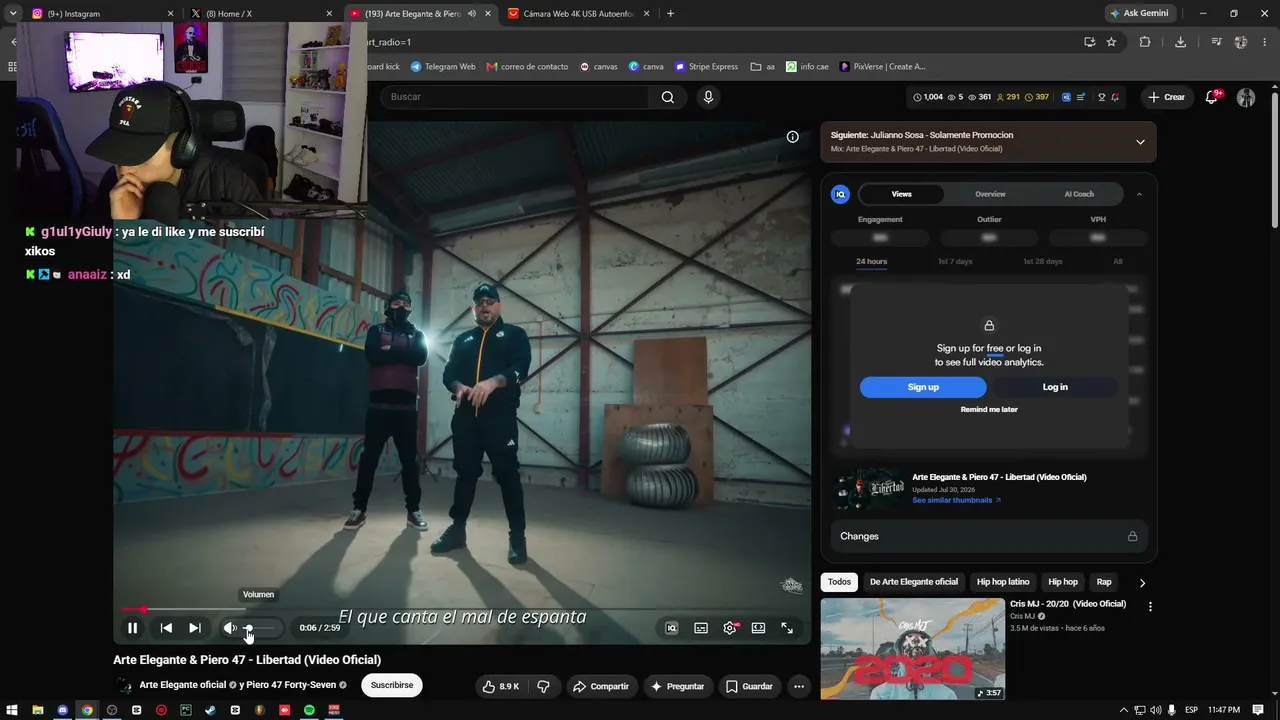Adjust the volume slider handle

click(x=248, y=628)
